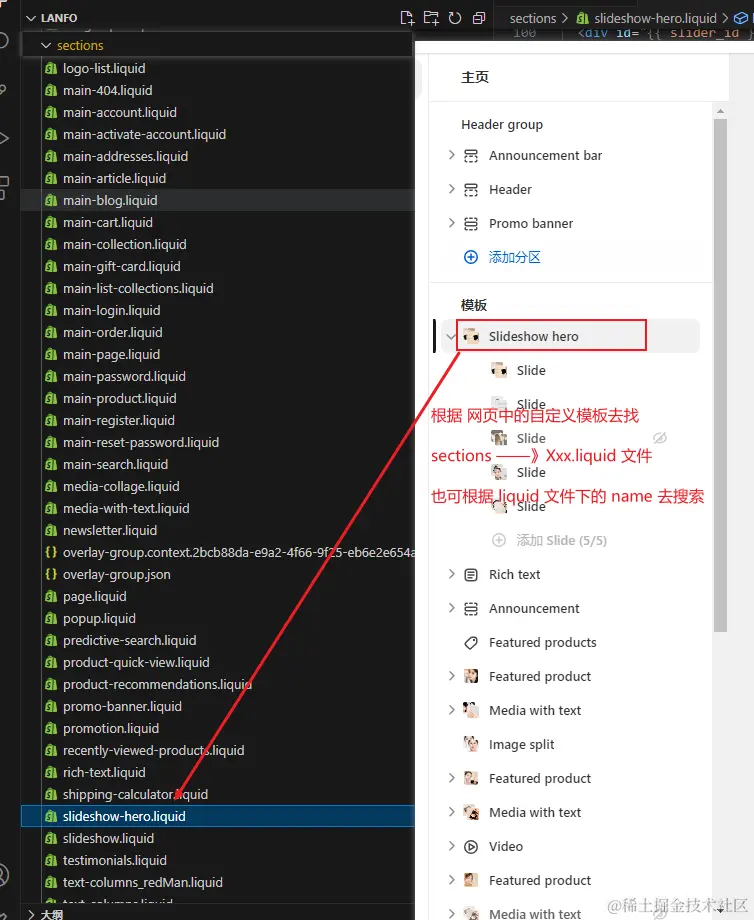The width and height of the screenshot is (754, 920).
Task: Click the Announcement bar section icon
Action: [x=471, y=155]
